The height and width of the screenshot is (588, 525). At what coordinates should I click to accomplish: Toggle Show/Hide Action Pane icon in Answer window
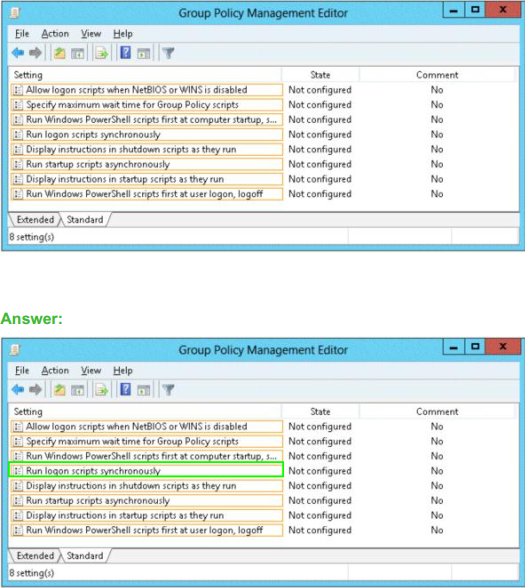(144, 390)
